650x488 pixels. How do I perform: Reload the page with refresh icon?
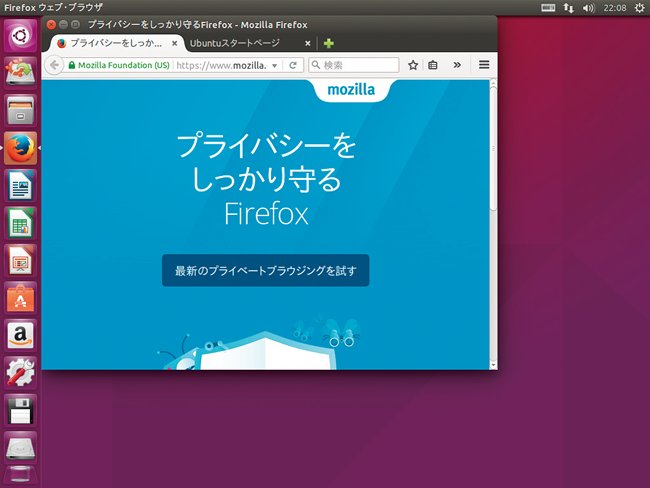(x=293, y=65)
